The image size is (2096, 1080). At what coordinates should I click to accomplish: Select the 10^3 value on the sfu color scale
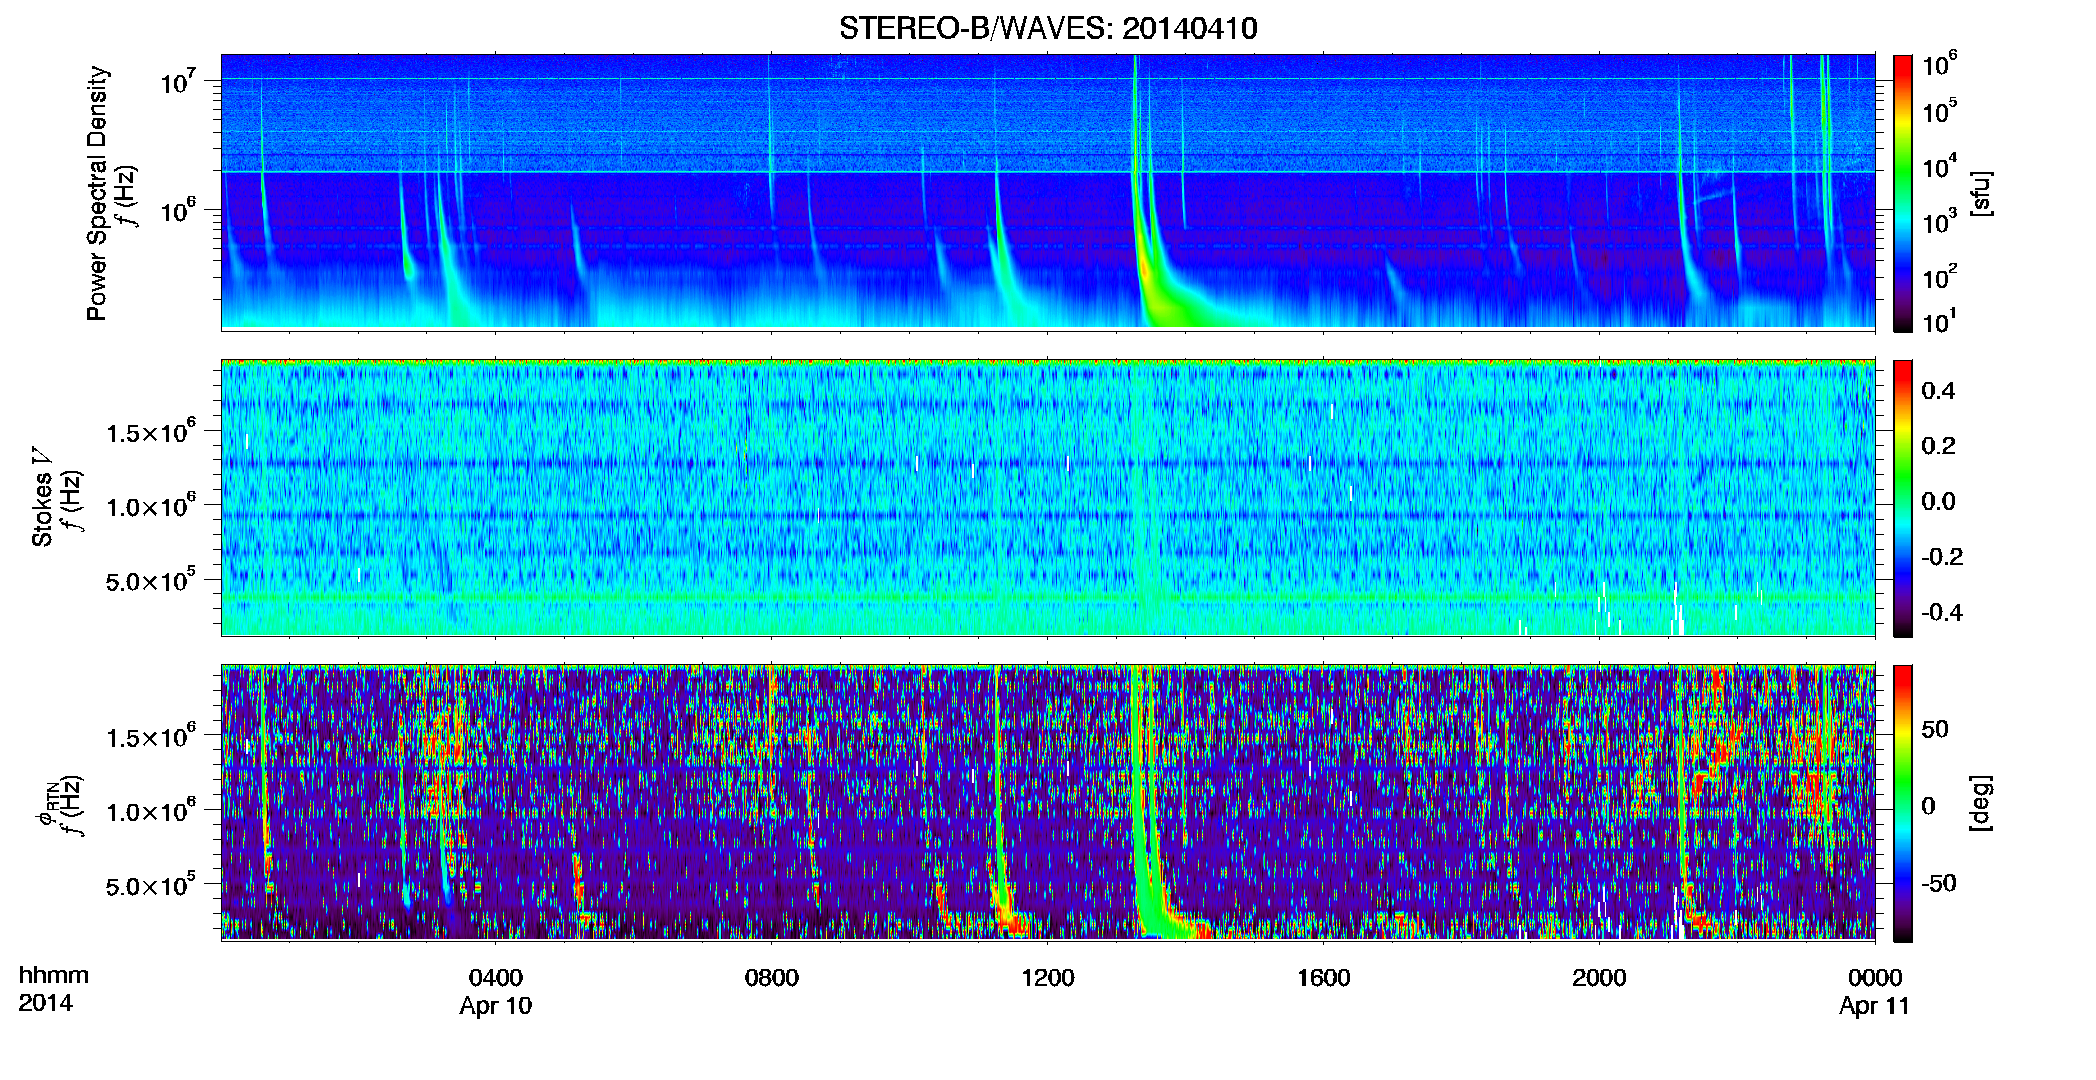click(1939, 221)
